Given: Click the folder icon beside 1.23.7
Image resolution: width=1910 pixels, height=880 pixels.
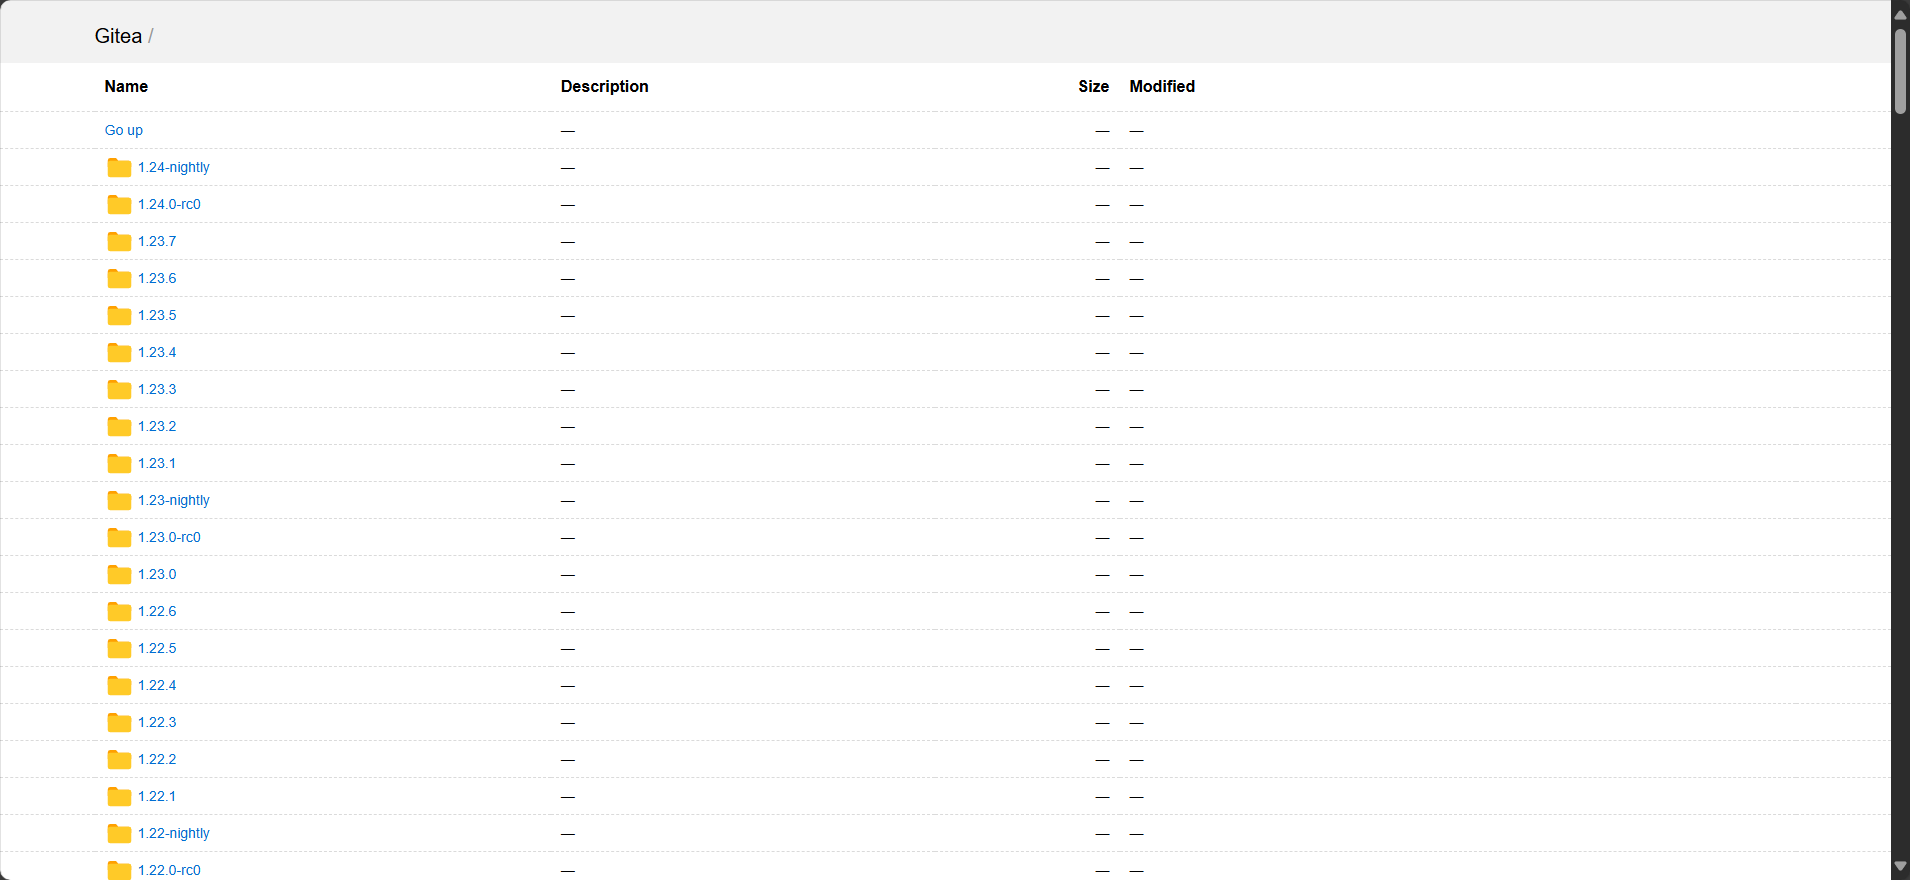Looking at the screenshot, I should point(119,242).
